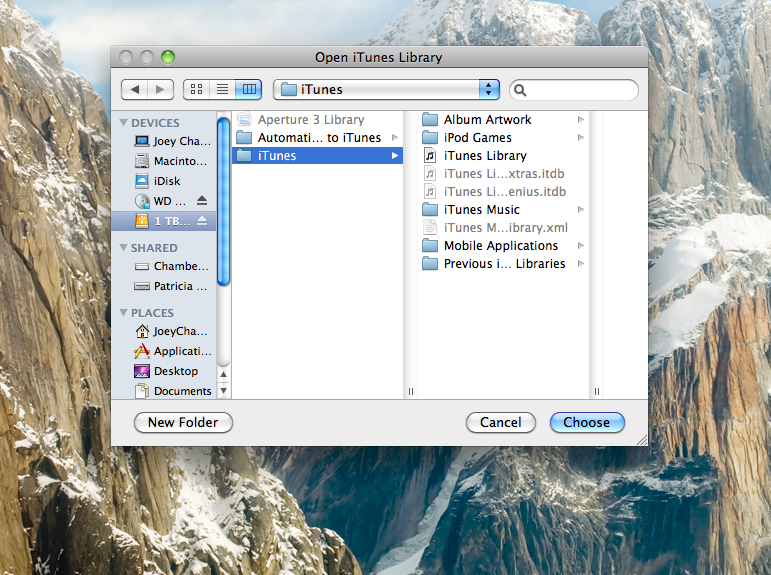Select iTunes M...ibrary.xml file

point(504,228)
